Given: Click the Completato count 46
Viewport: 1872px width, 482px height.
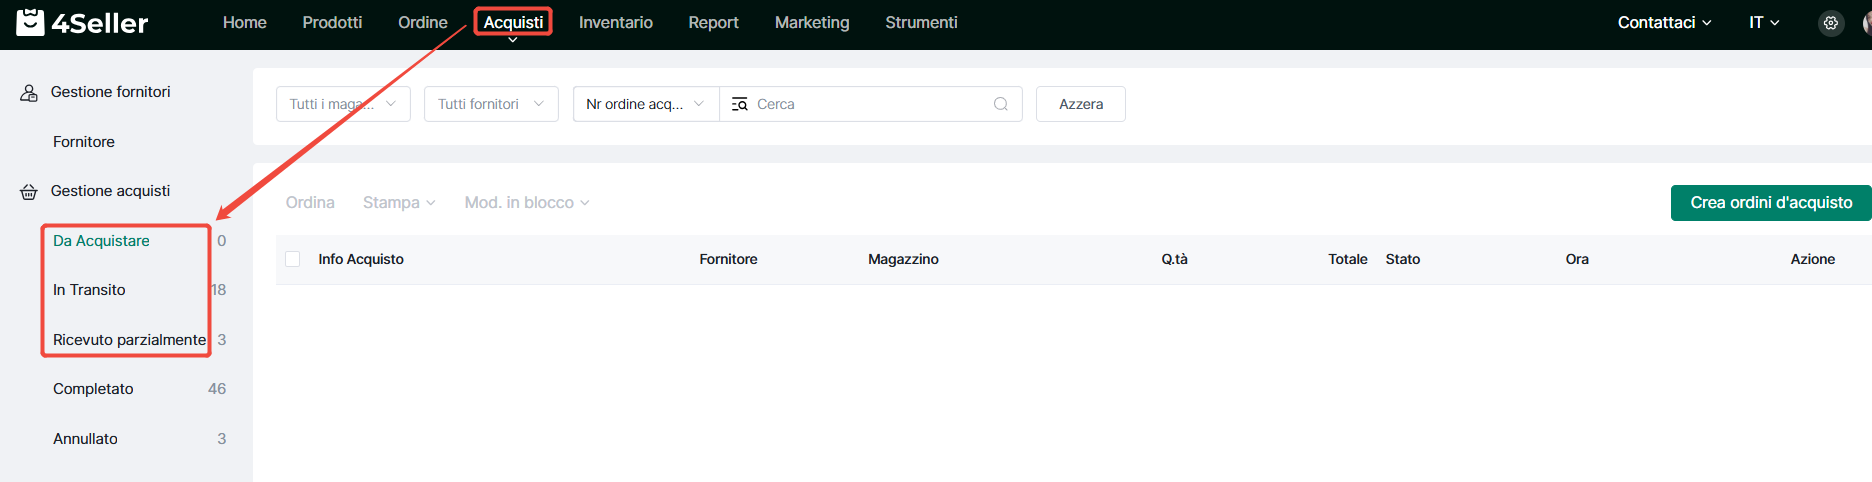Looking at the screenshot, I should click(x=217, y=389).
